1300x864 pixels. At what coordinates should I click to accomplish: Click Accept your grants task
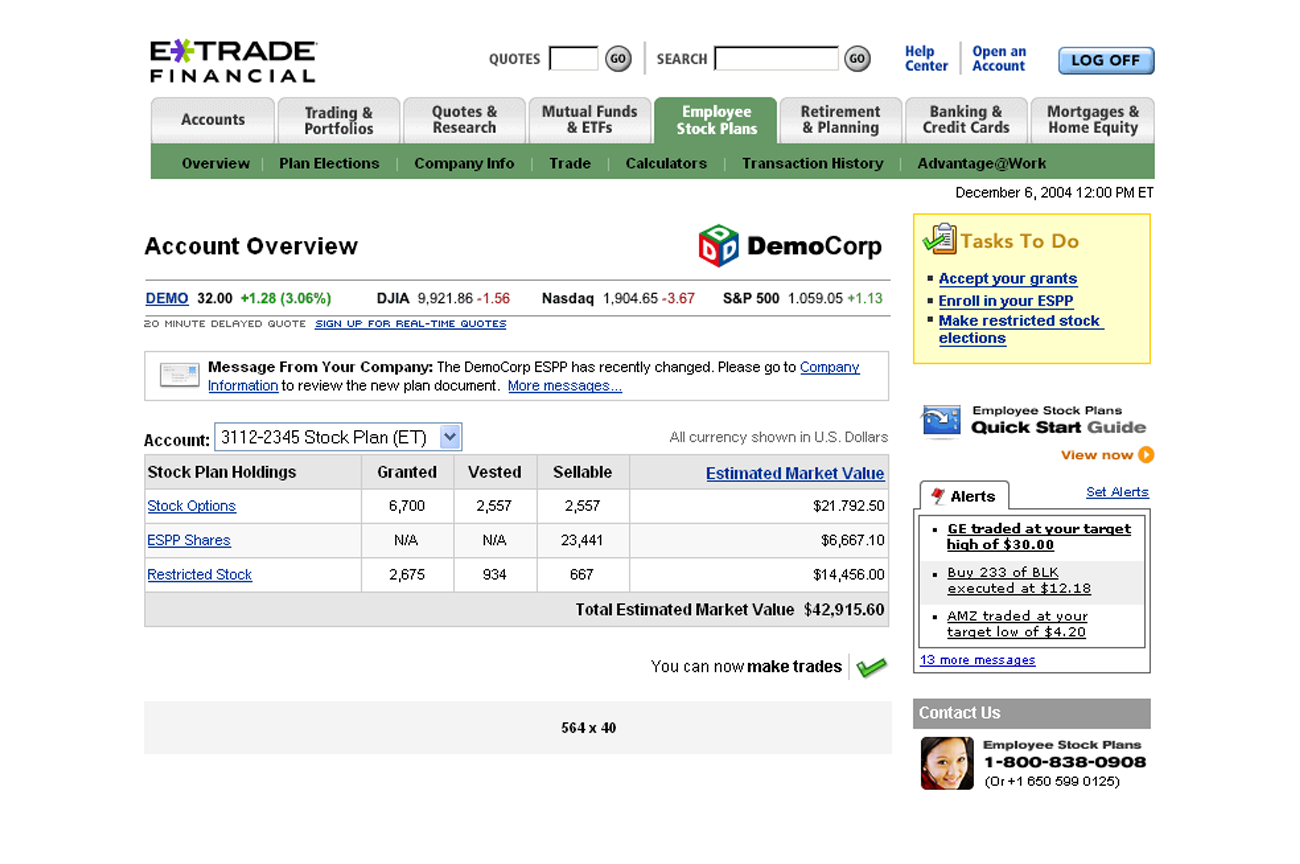[1008, 279]
